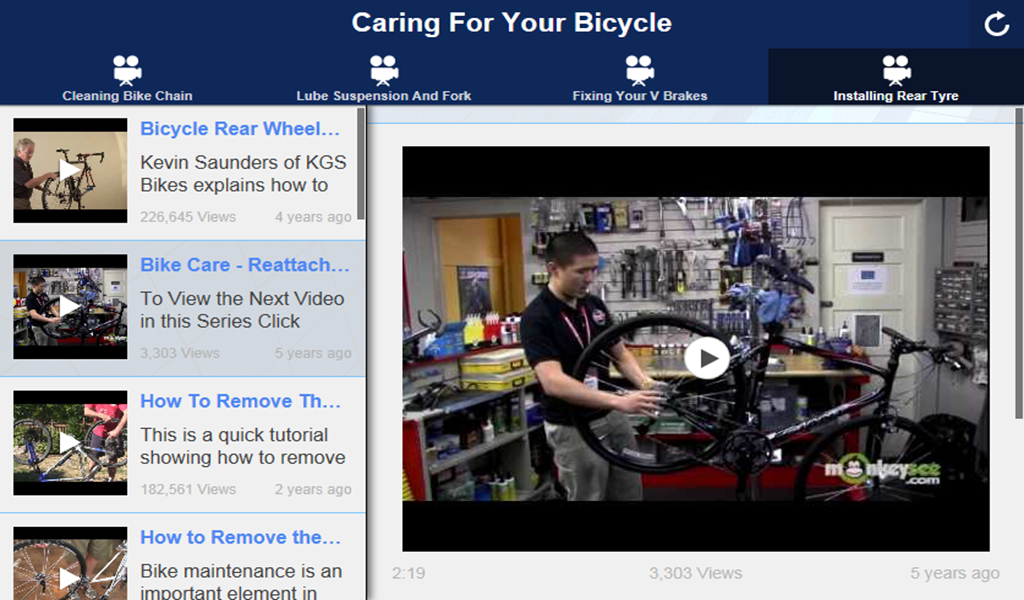The width and height of the screenshot is (1024, 600).
Task: Click the refresh icon in the header
Action: click(x=996, y=25)
